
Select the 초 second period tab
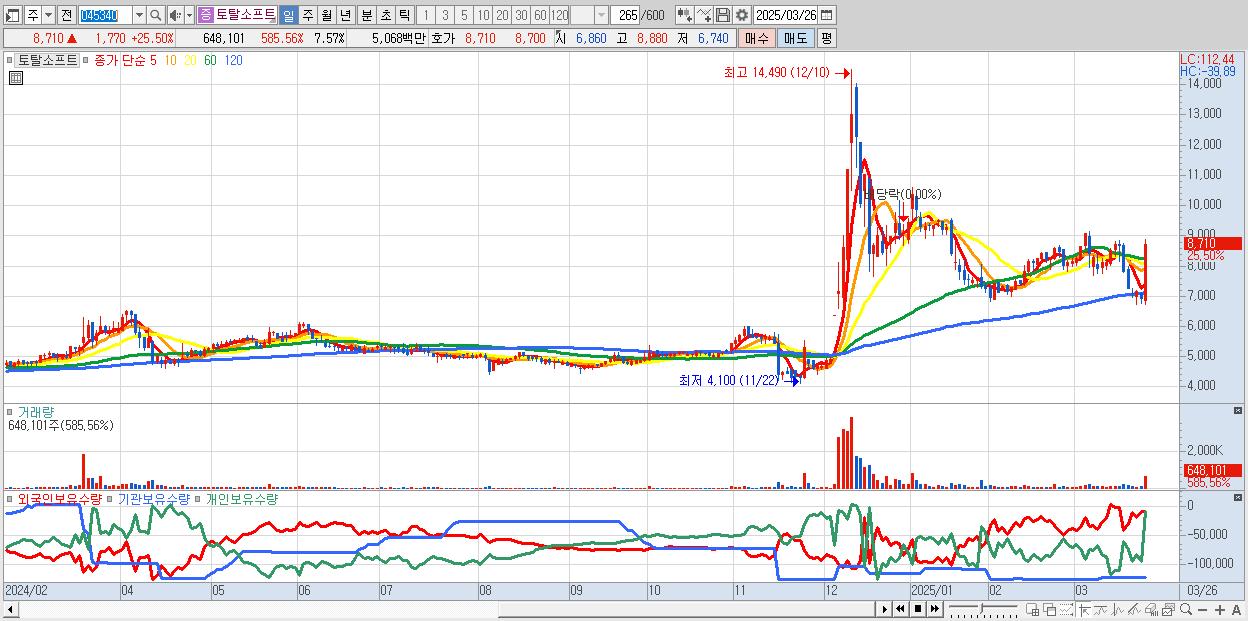(x=386, y=15)
